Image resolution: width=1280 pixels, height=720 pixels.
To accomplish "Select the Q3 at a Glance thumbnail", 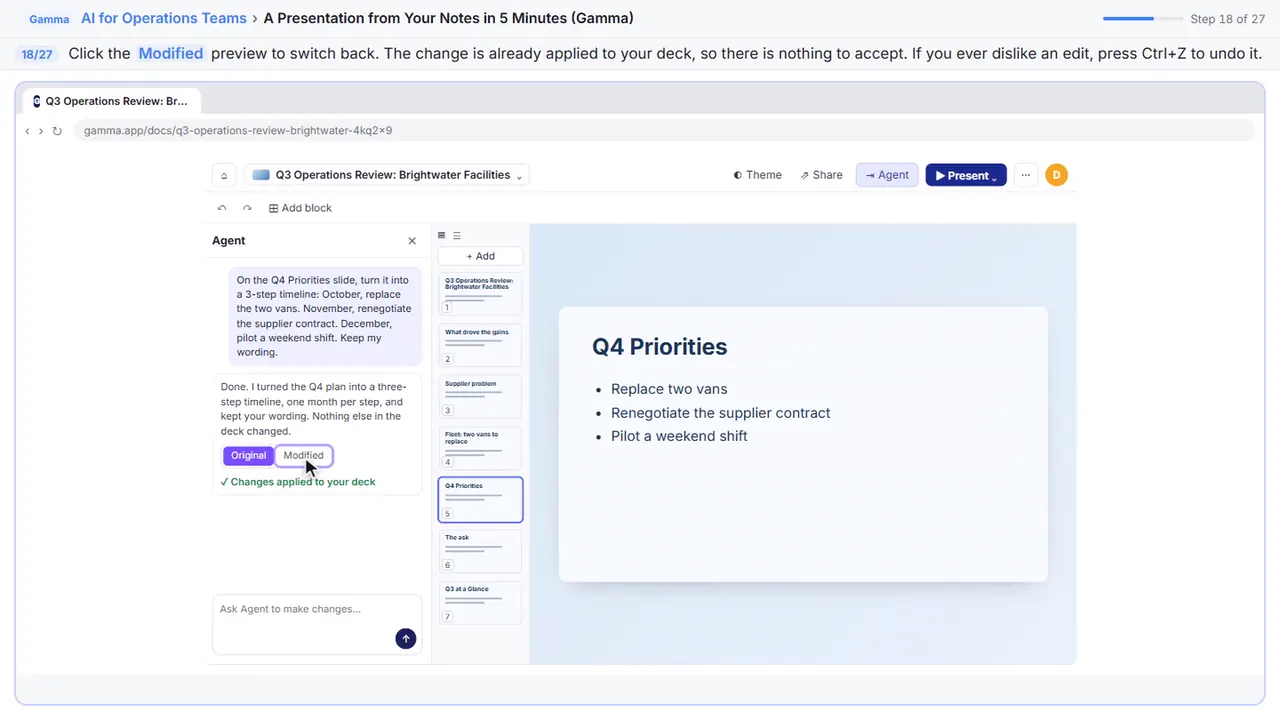I will pyautogui.click(x=480, y=603).
